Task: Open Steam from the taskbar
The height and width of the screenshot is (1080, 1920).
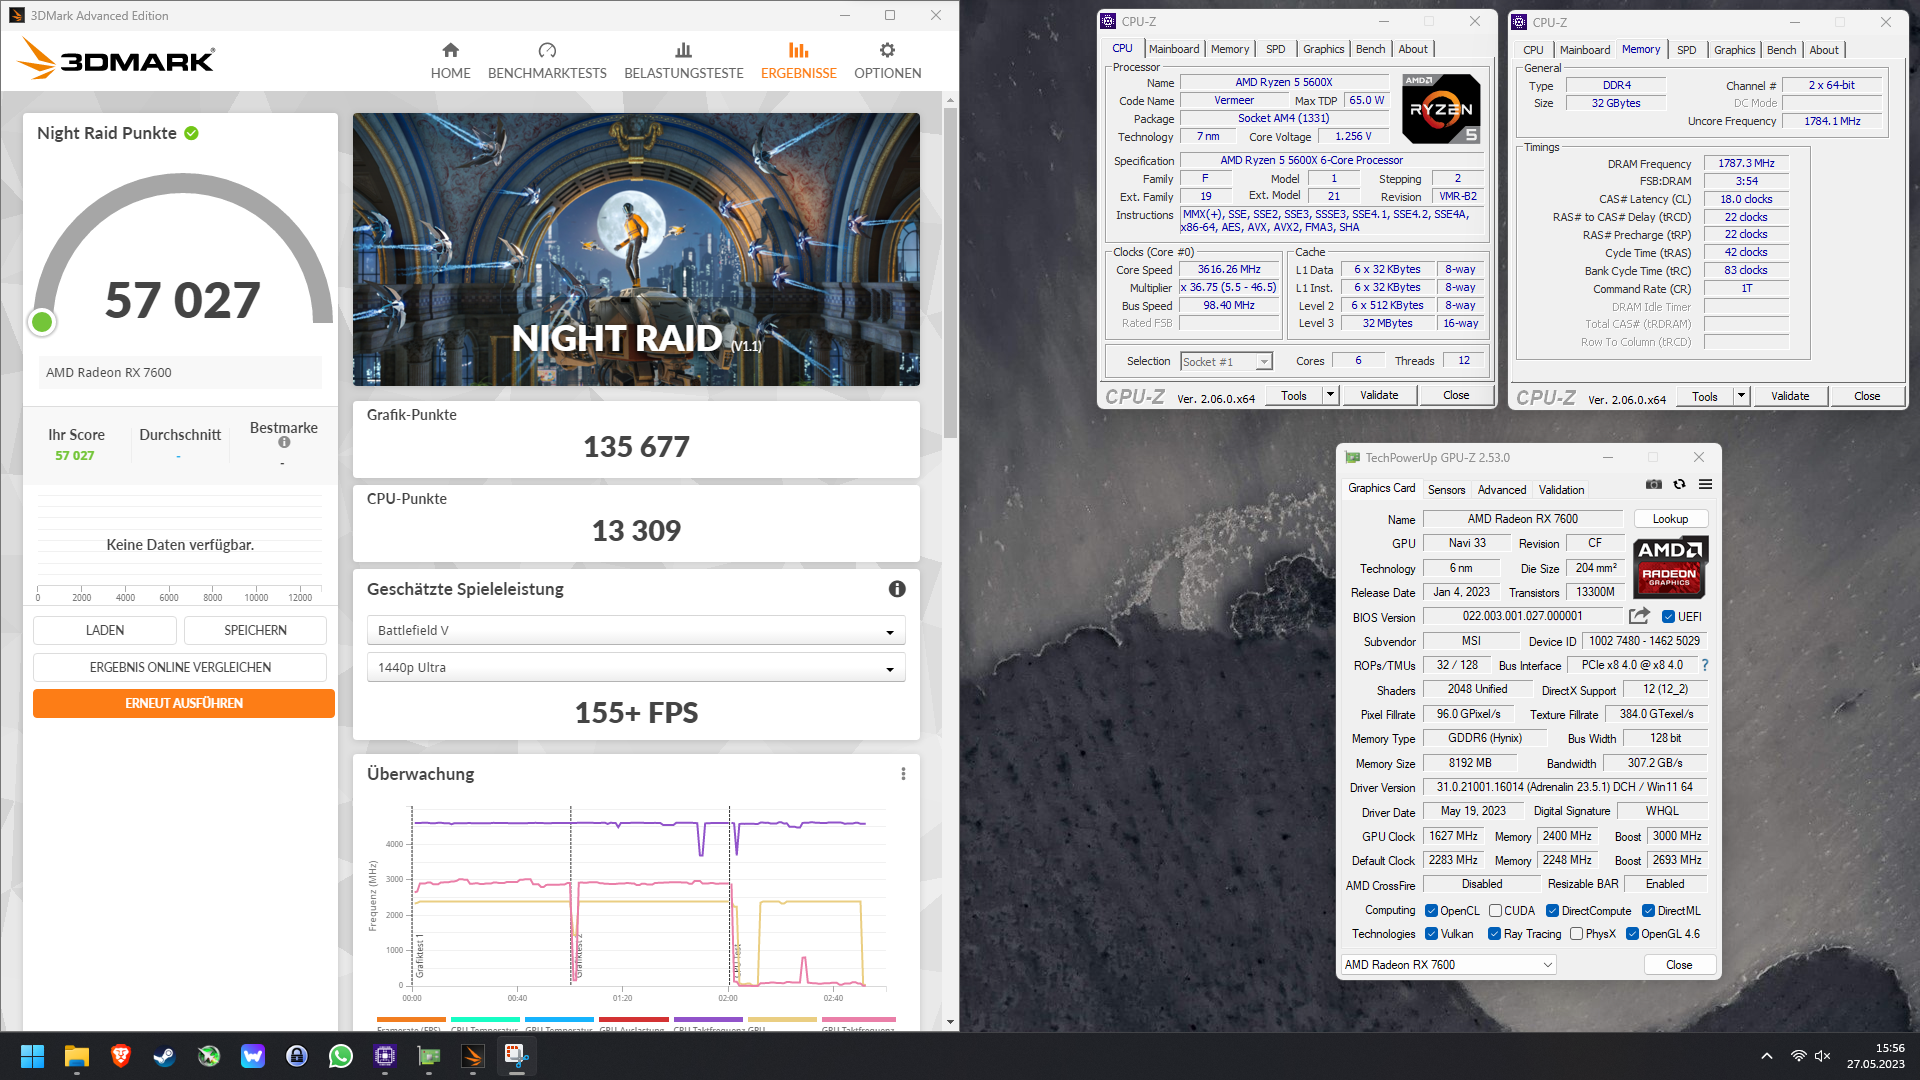Action: point(165,1056)
